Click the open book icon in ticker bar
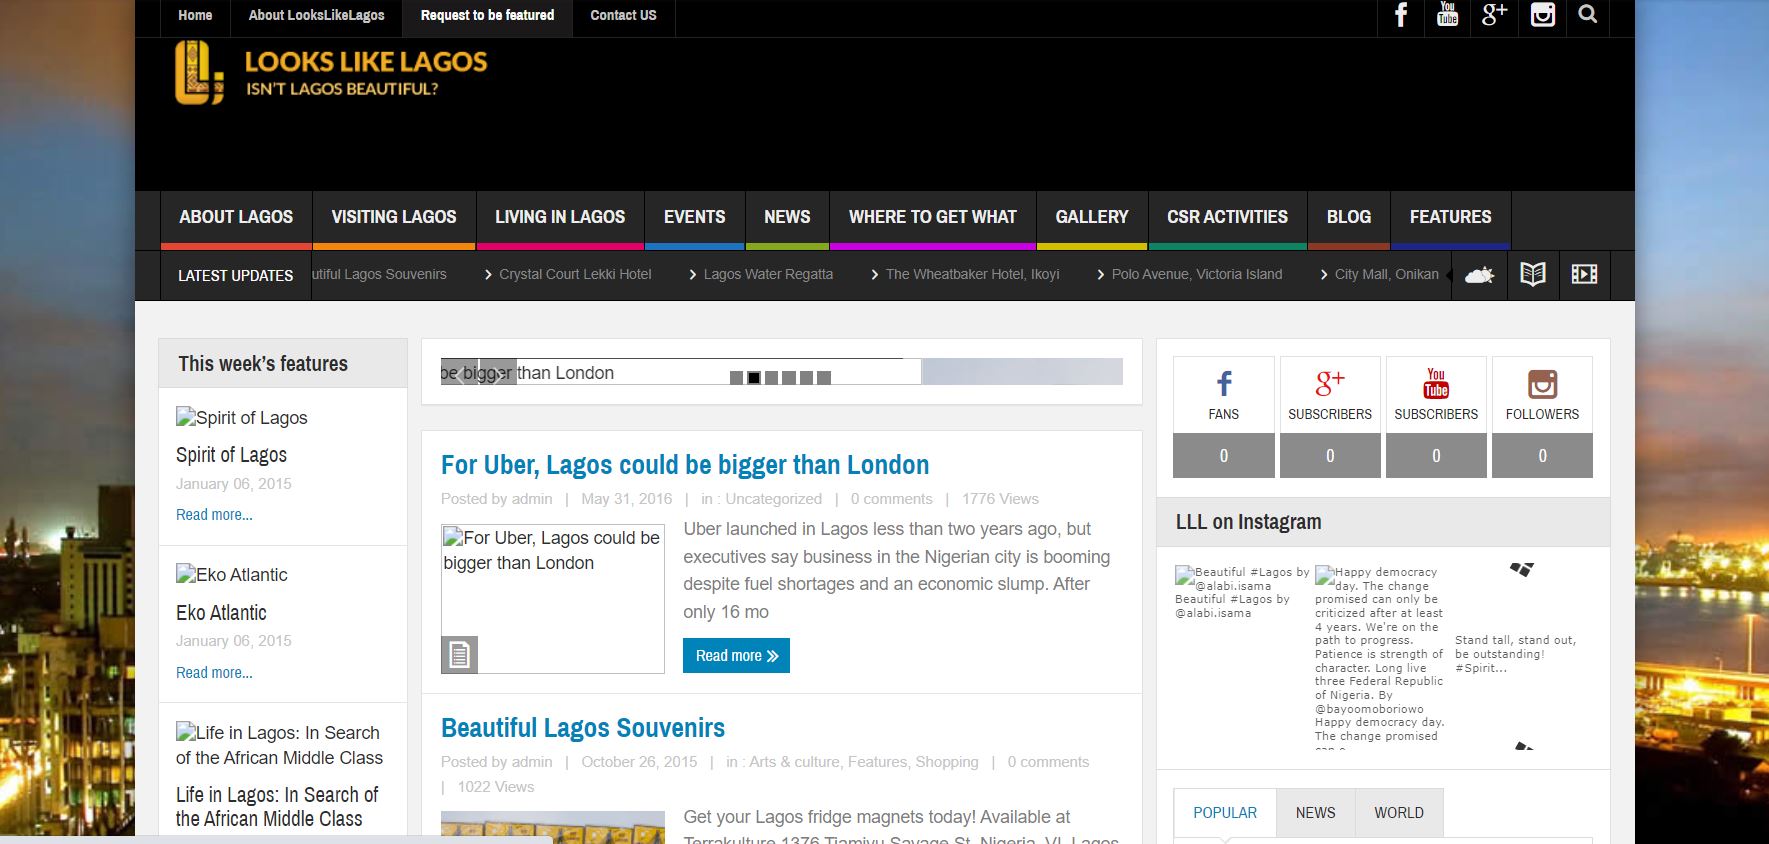The image size is (1769, 844). (x=1532, y=275)
